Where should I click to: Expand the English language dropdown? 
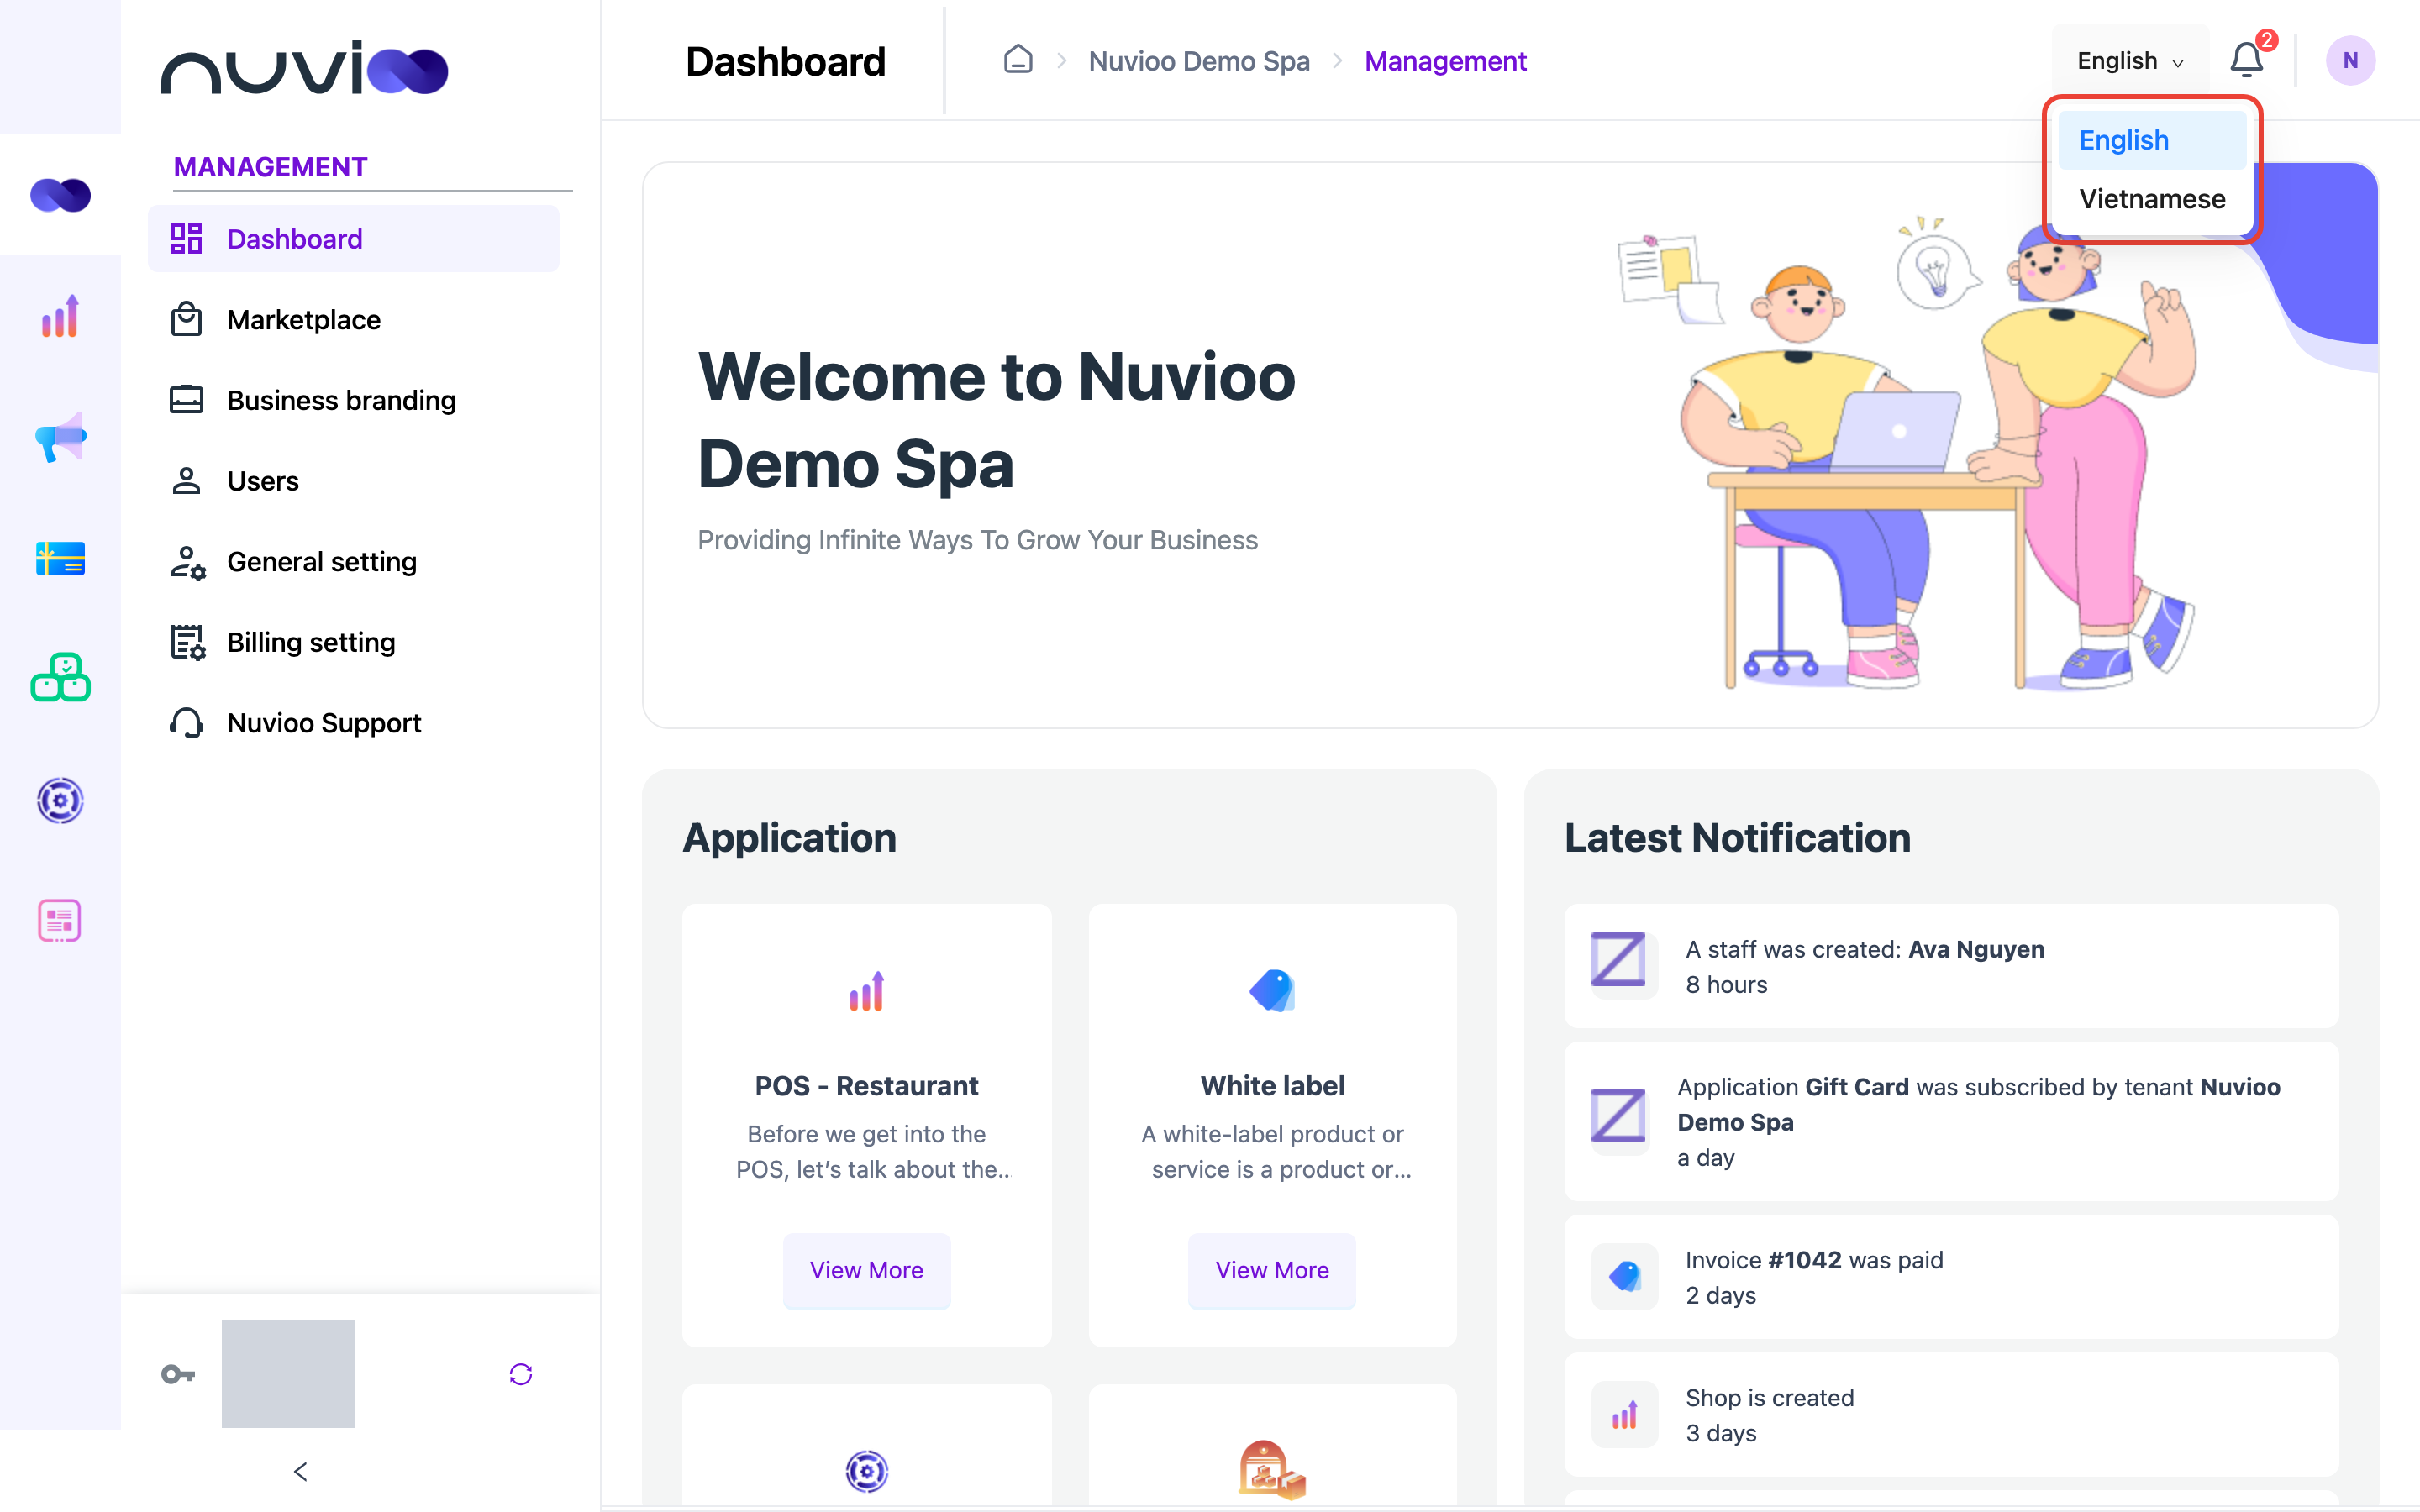tap(2129, 61)
